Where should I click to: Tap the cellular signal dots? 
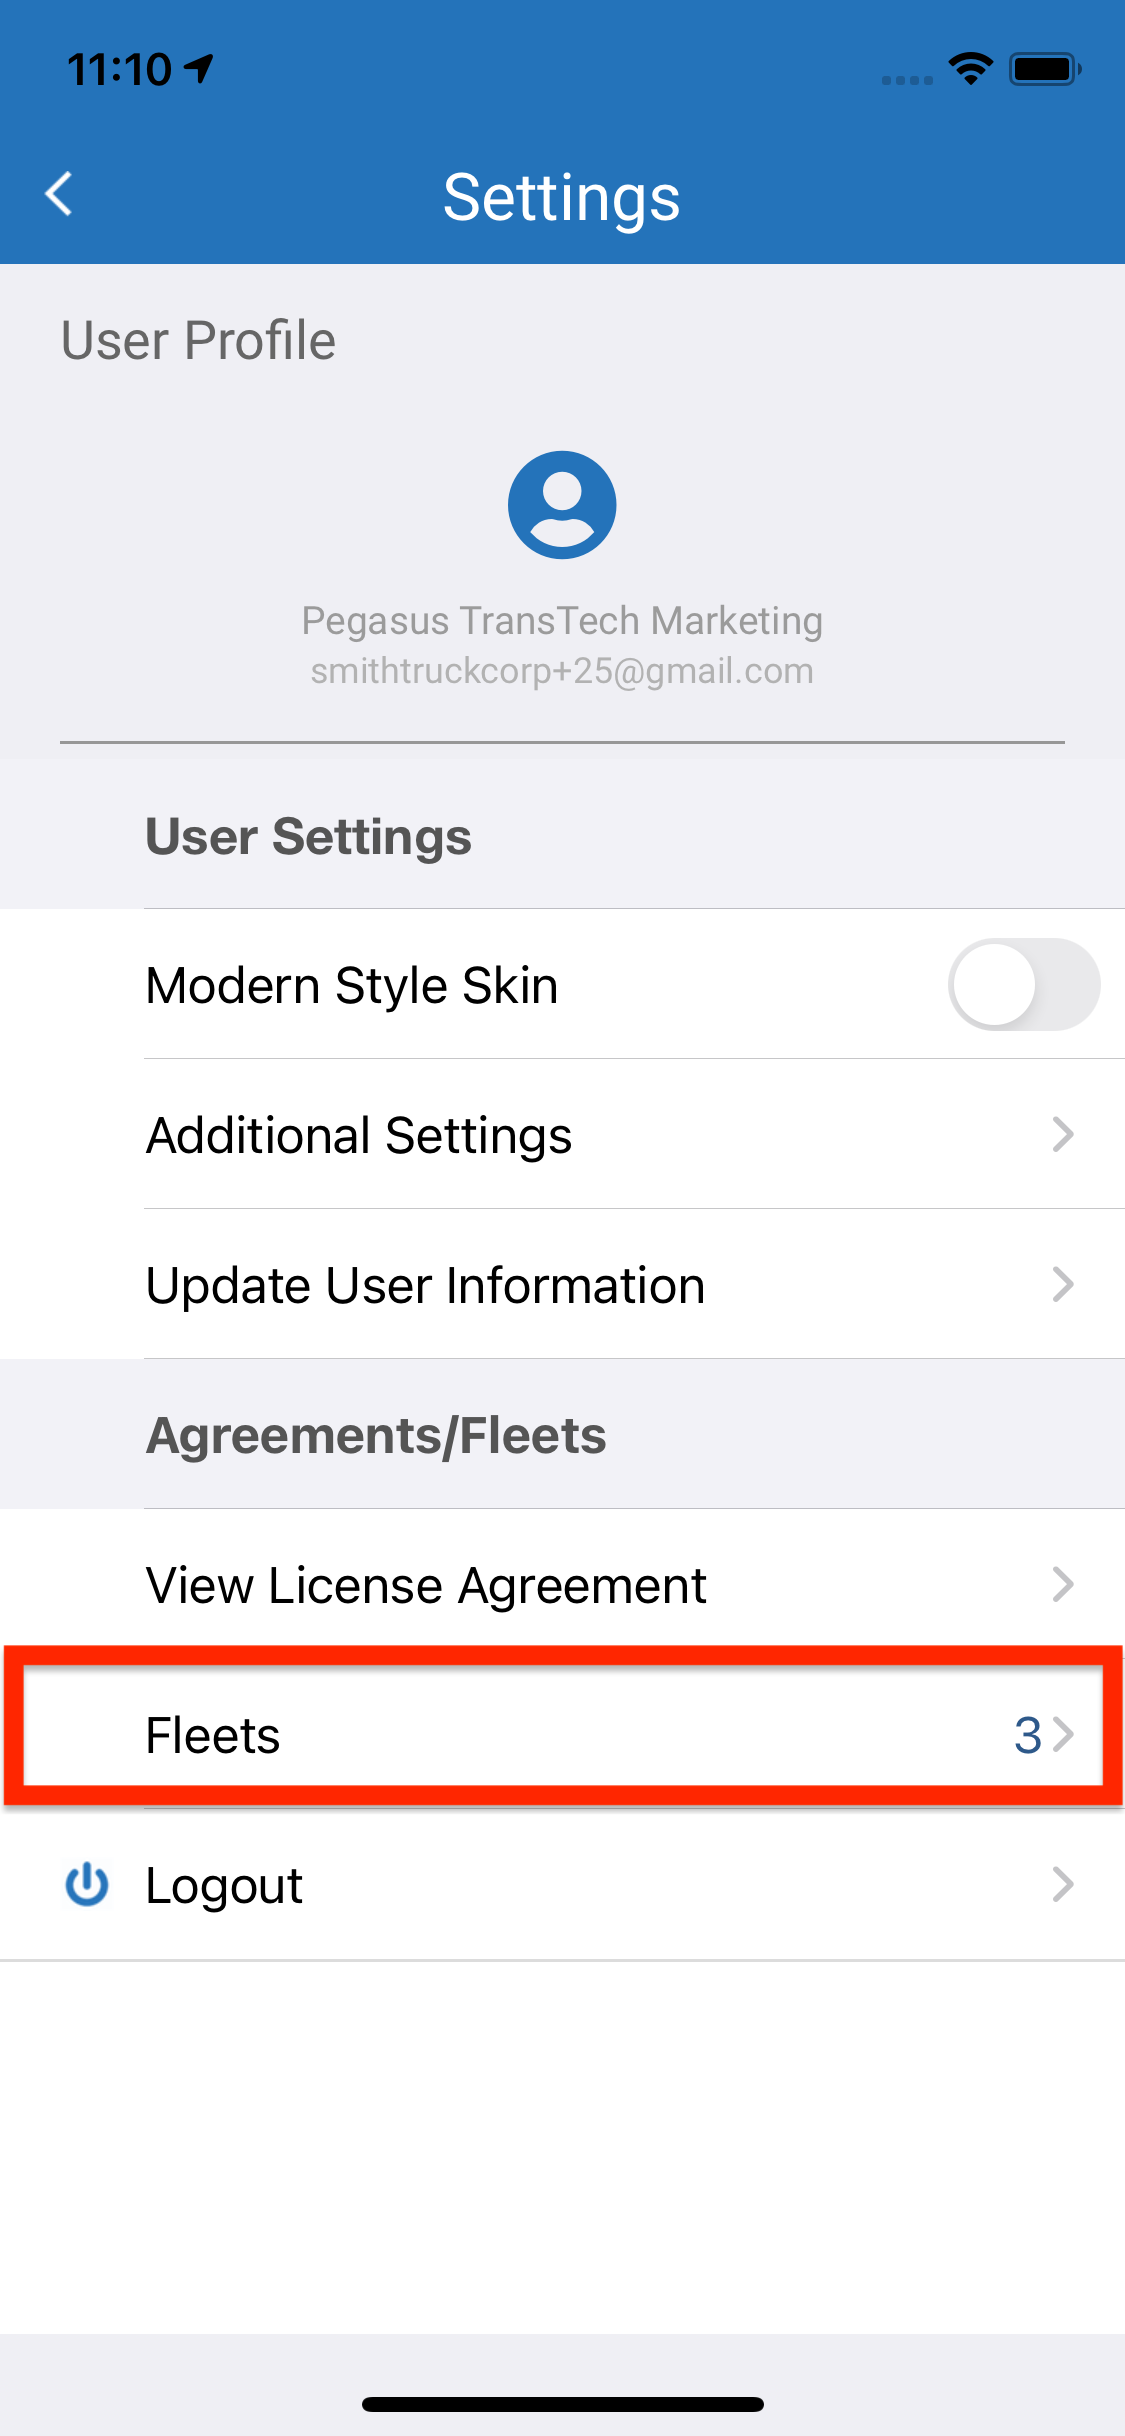pyautogui.click(x=907, y=80)
